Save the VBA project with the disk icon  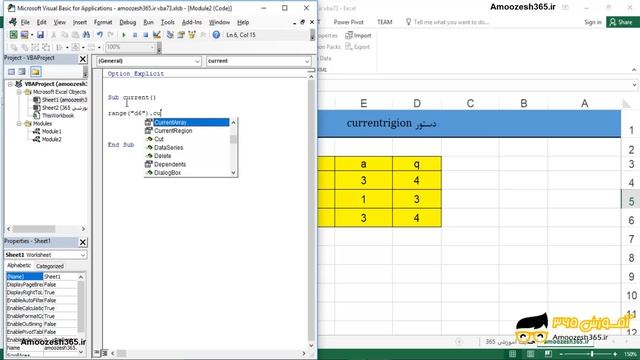[x=40, y=35]
